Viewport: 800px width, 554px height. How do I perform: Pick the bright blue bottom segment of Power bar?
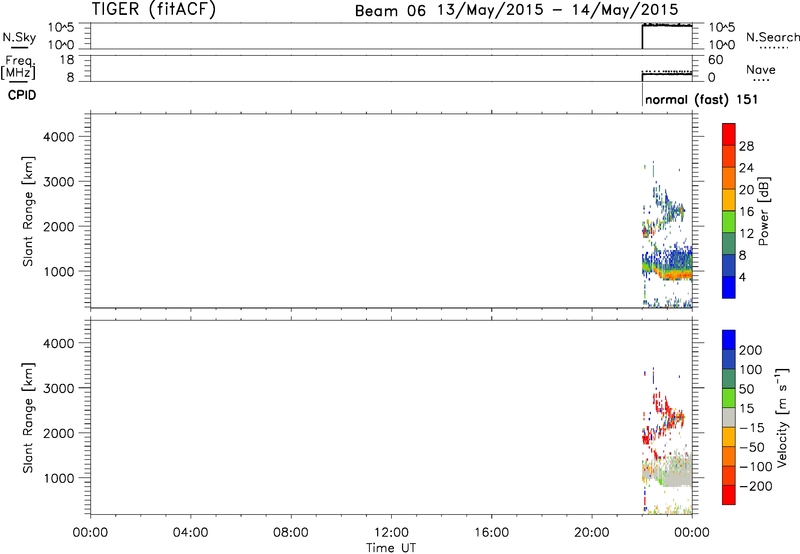(x=729, y=287)
